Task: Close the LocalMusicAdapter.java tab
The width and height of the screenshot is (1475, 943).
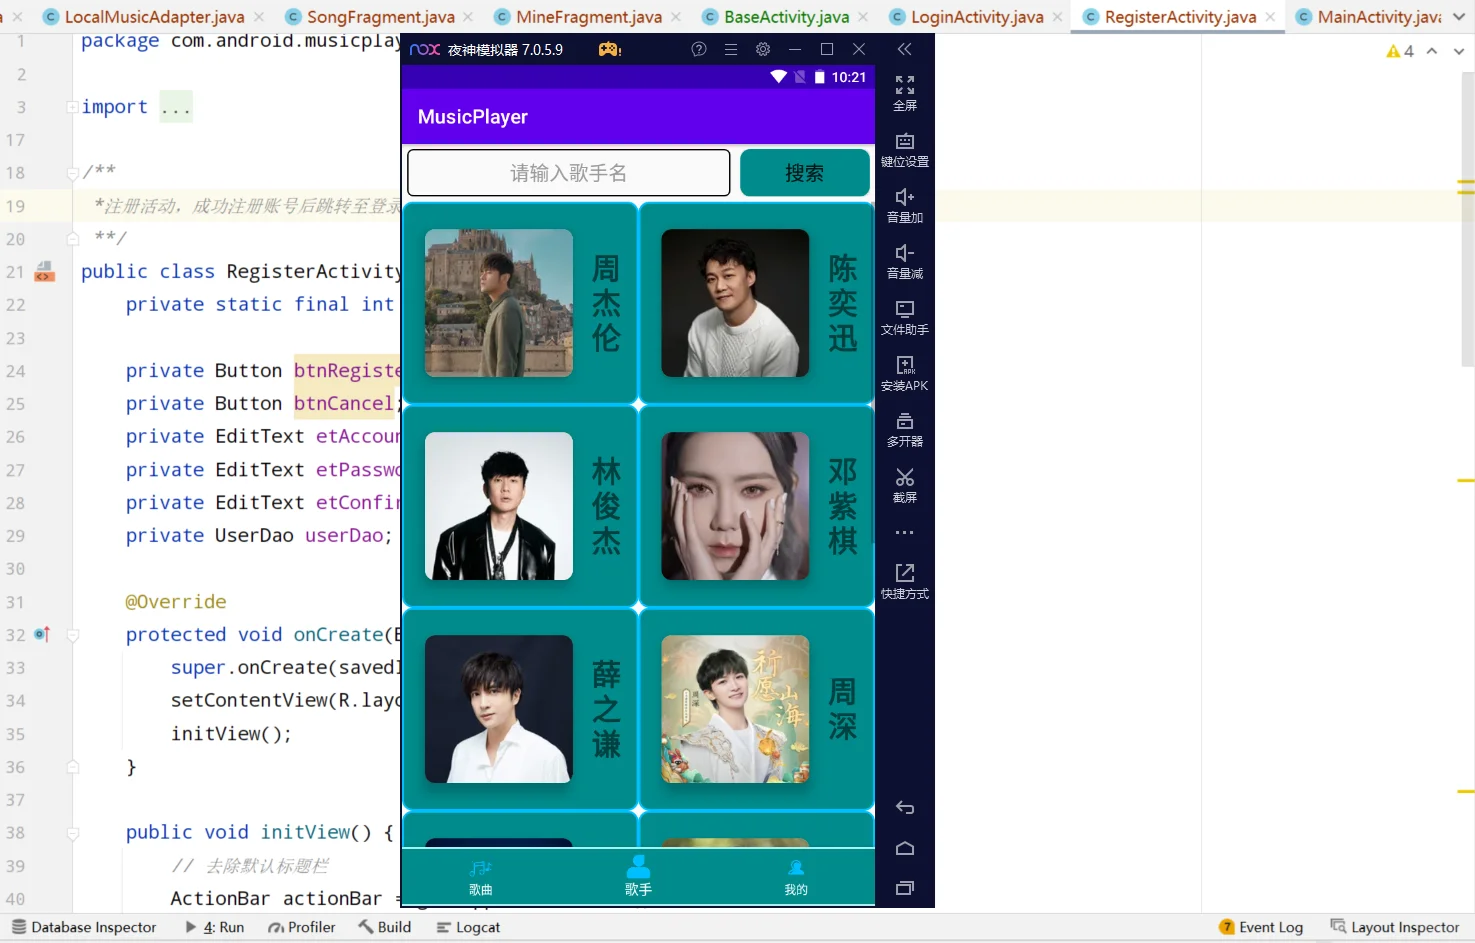Action: (259, 17)
